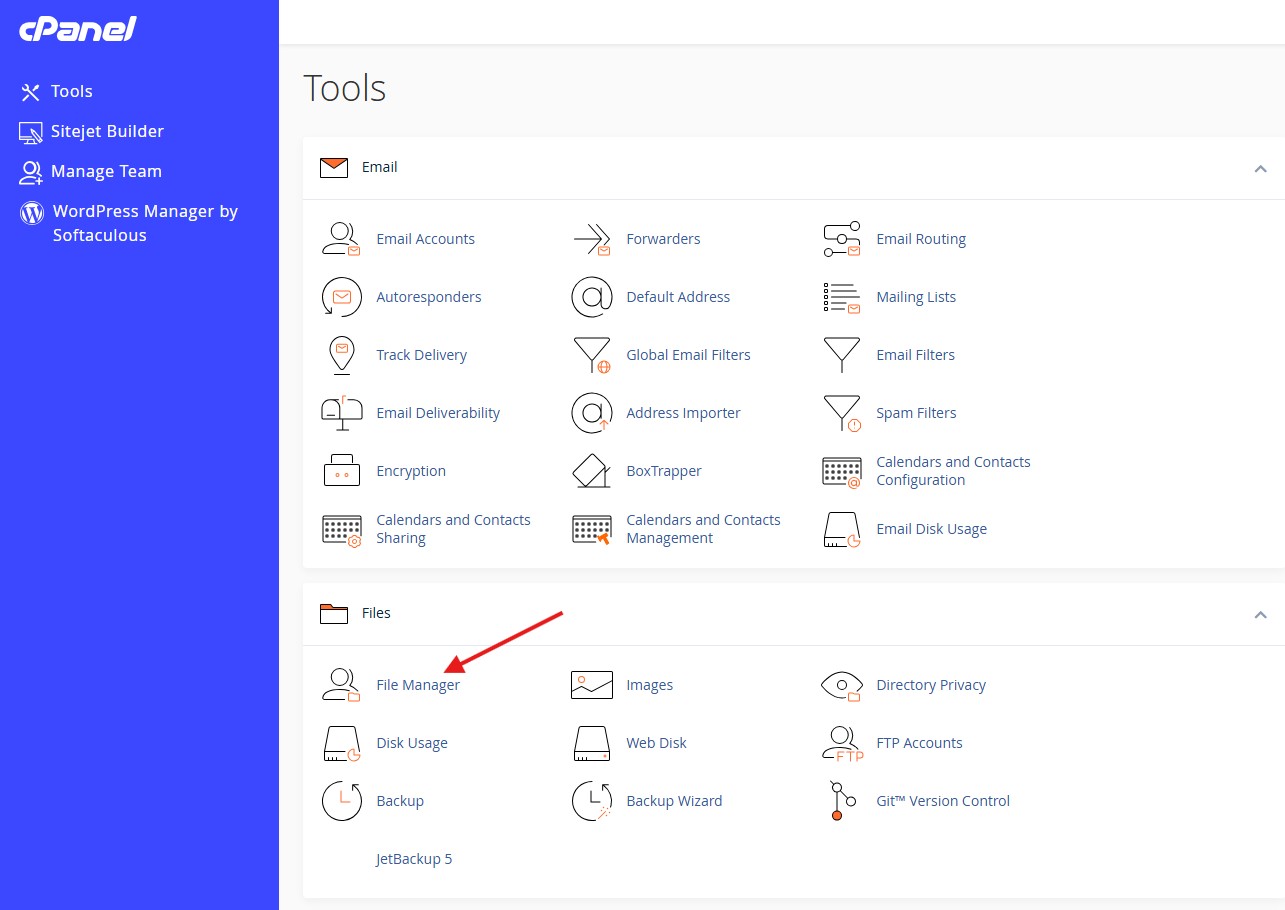Screen dimensions: 1285x910
Task: Click the Encryption icon
Action: pyautogui.click(x=341, y=471)
